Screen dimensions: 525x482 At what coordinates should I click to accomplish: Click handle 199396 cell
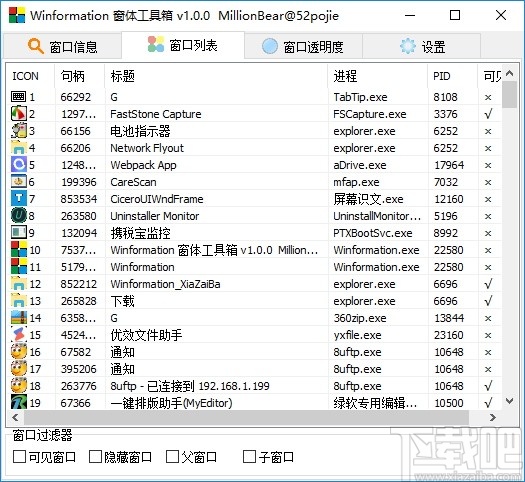pyautogui.click(x=79, y=182)
